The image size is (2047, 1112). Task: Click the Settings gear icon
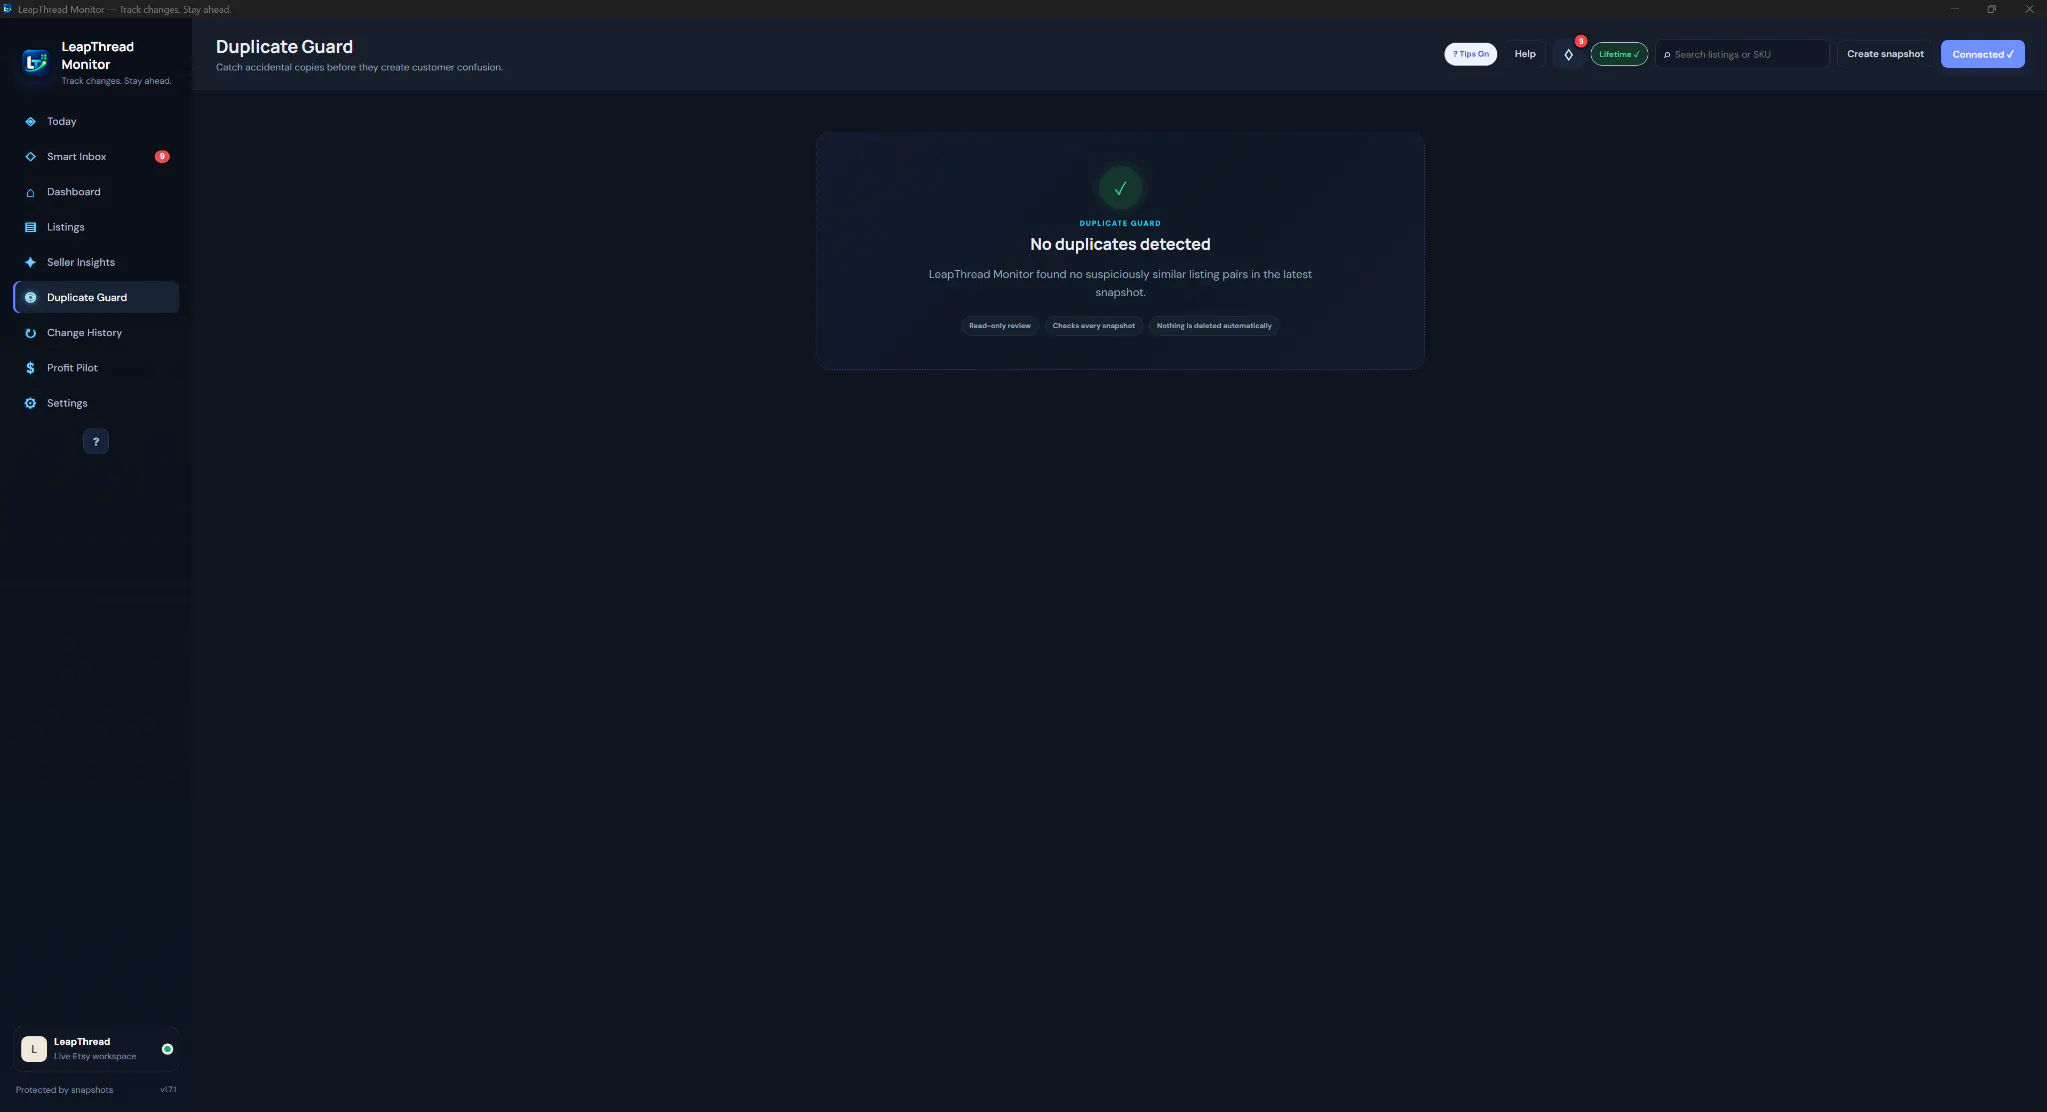point(30,403)
